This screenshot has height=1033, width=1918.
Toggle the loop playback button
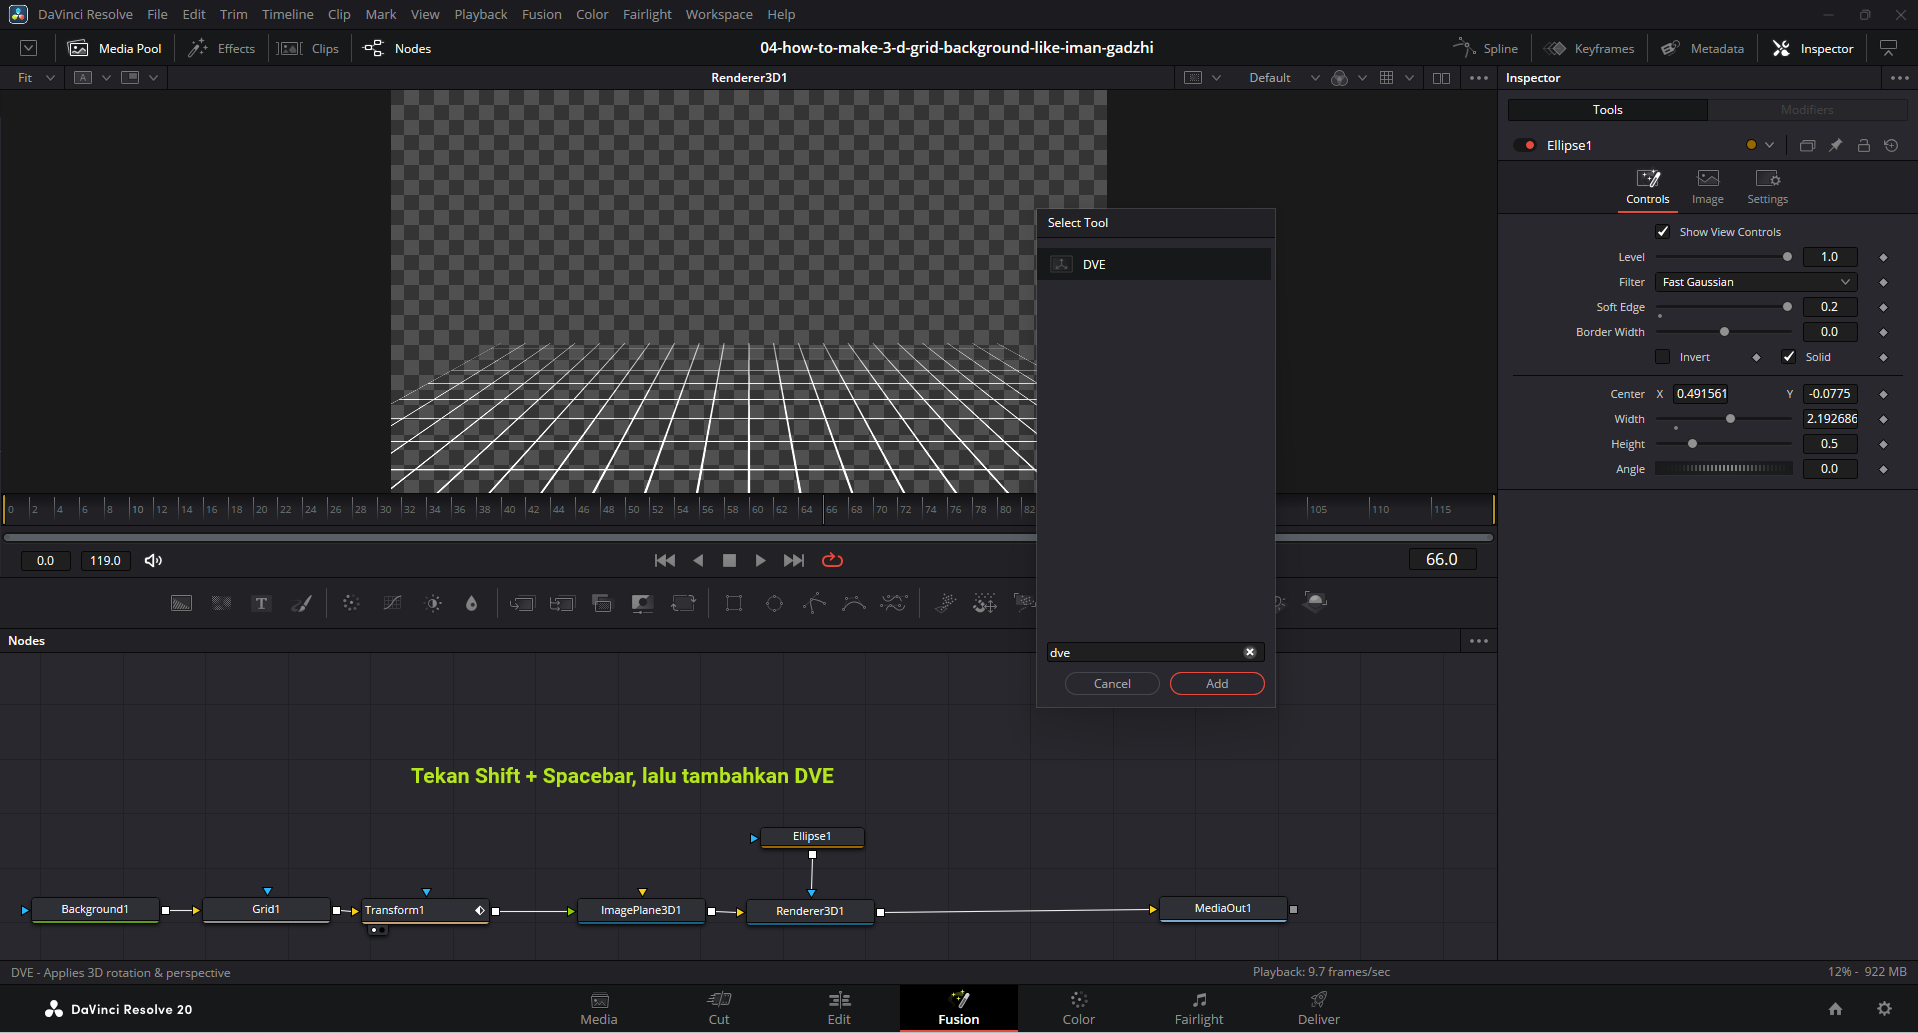point(832,560)
